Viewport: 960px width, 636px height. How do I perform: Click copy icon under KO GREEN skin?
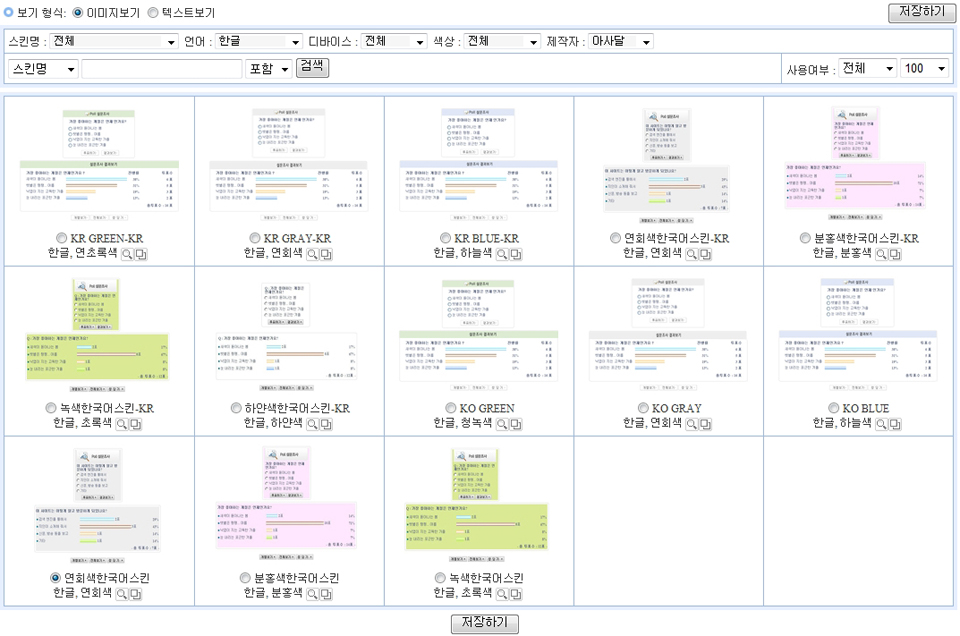[517, 425]
